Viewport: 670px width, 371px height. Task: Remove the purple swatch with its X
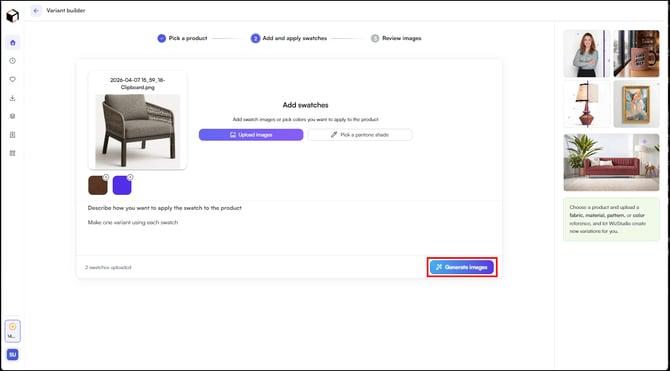pyautogui.click(x=130, y=177)
